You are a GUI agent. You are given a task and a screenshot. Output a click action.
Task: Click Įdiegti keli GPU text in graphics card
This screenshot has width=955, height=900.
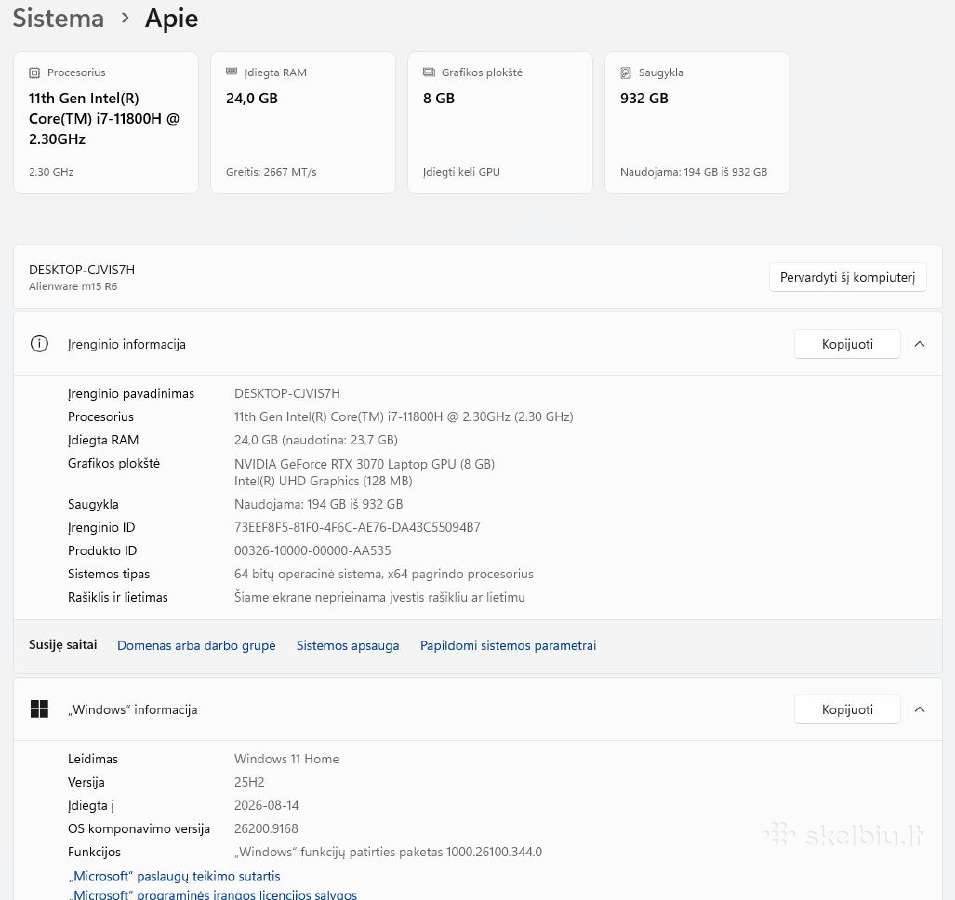[461, 172]
